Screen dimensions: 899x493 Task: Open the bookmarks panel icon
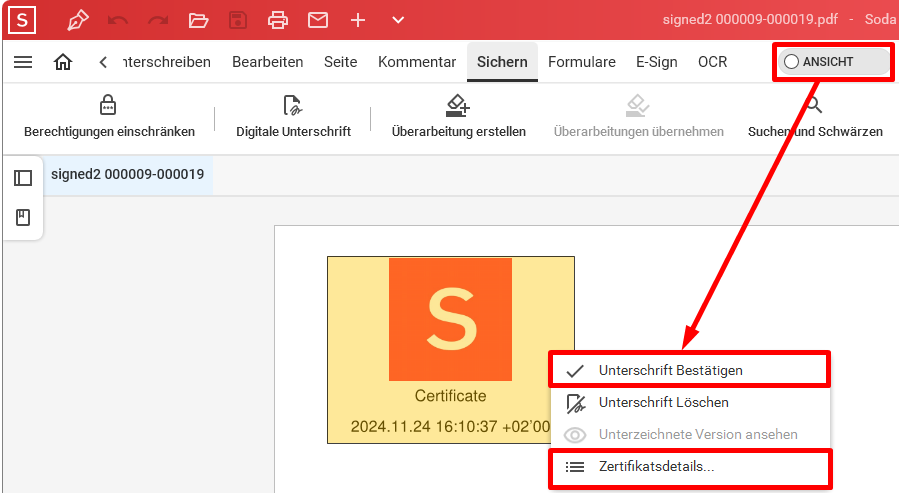pos(23,217)
